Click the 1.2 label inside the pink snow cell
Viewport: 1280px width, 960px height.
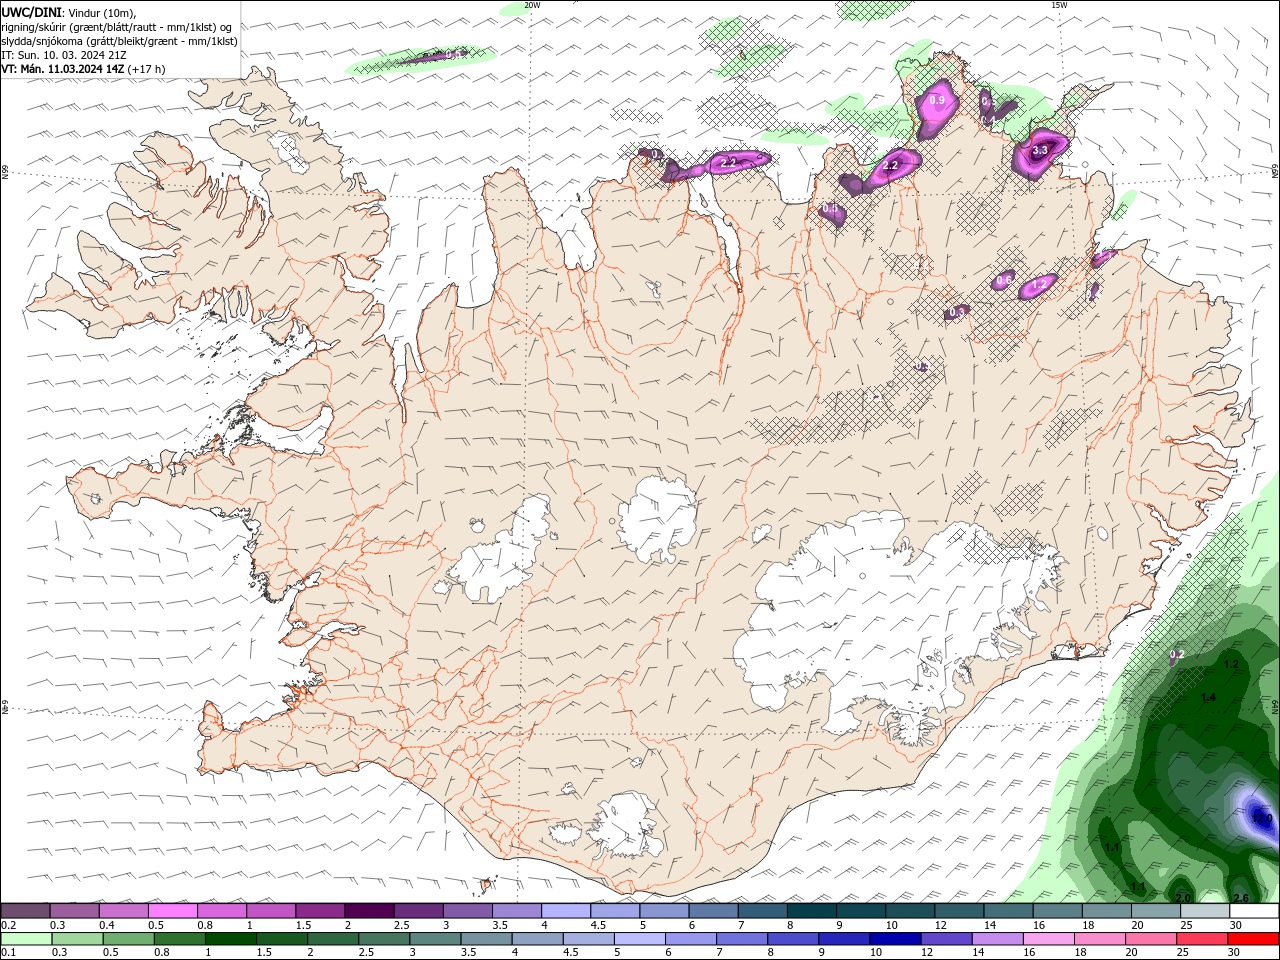[x=1039, y=284]
